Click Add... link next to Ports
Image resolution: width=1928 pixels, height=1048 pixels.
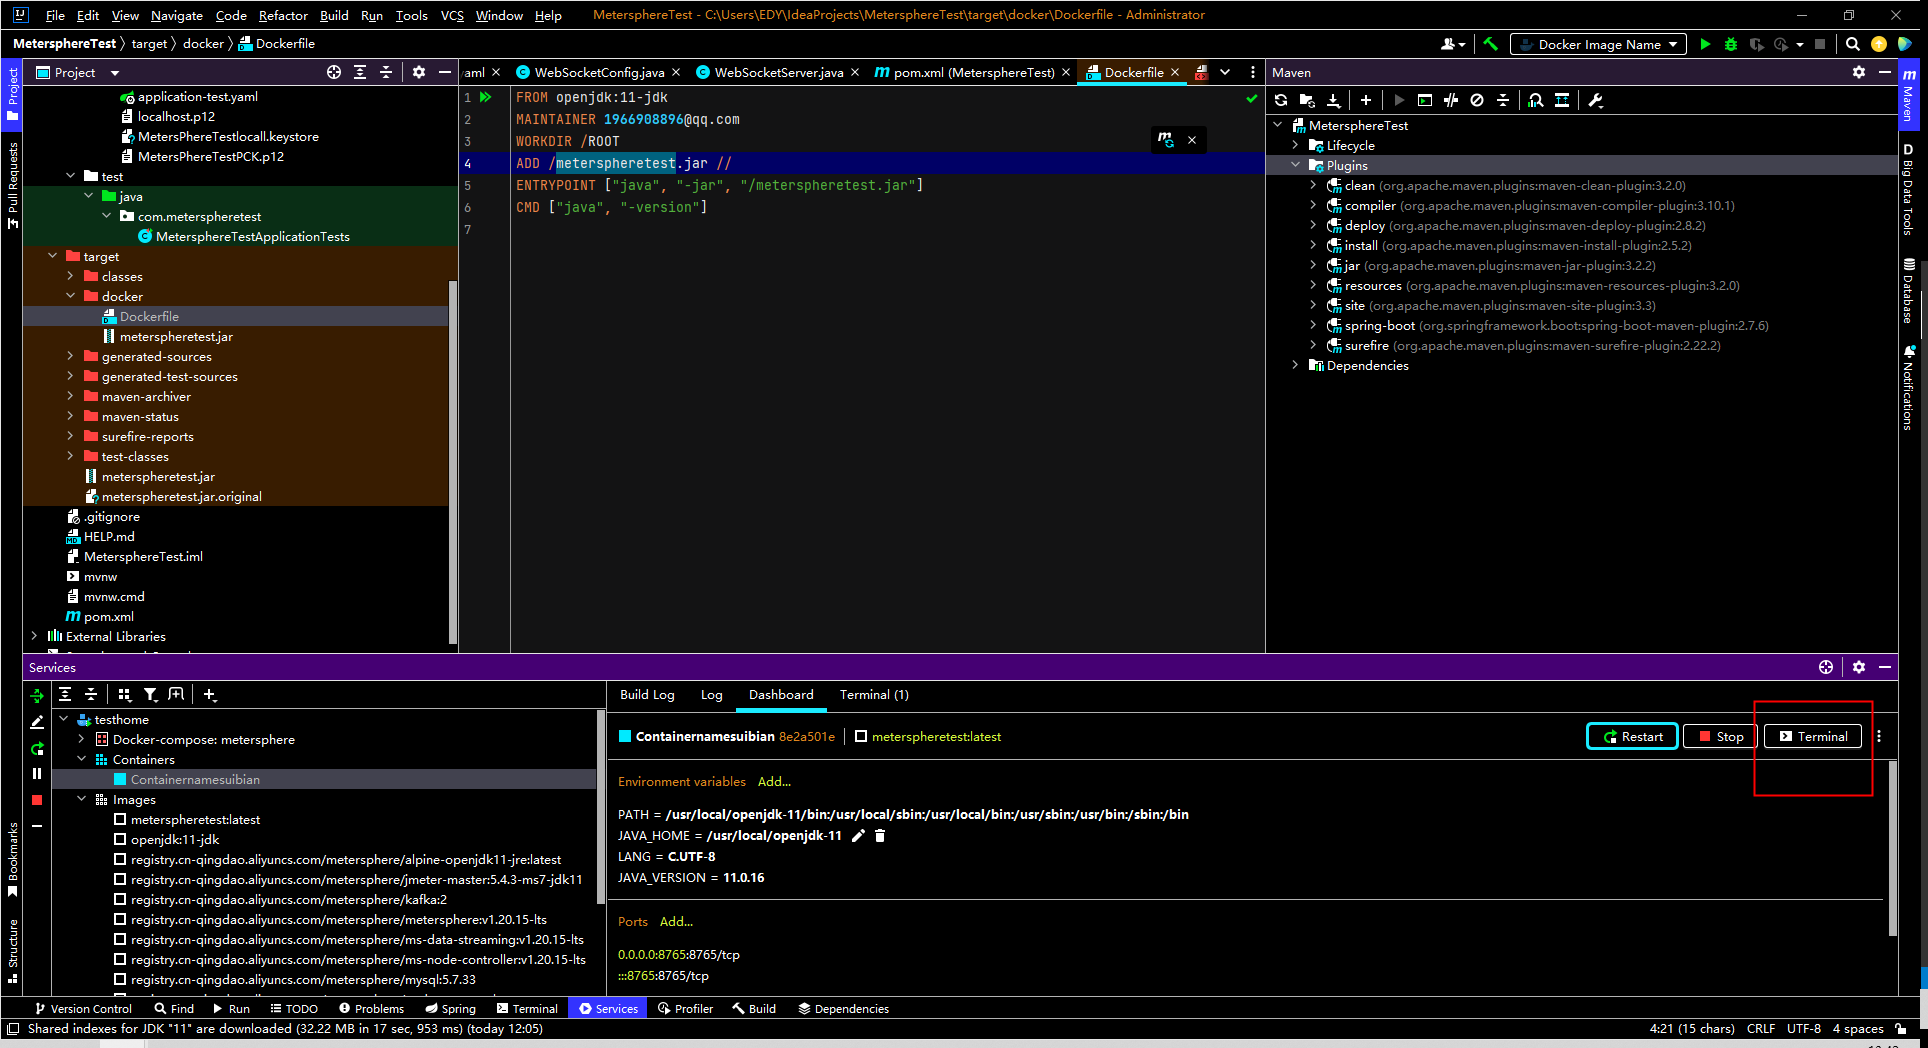pyautogui.click(x=676, y=922)
